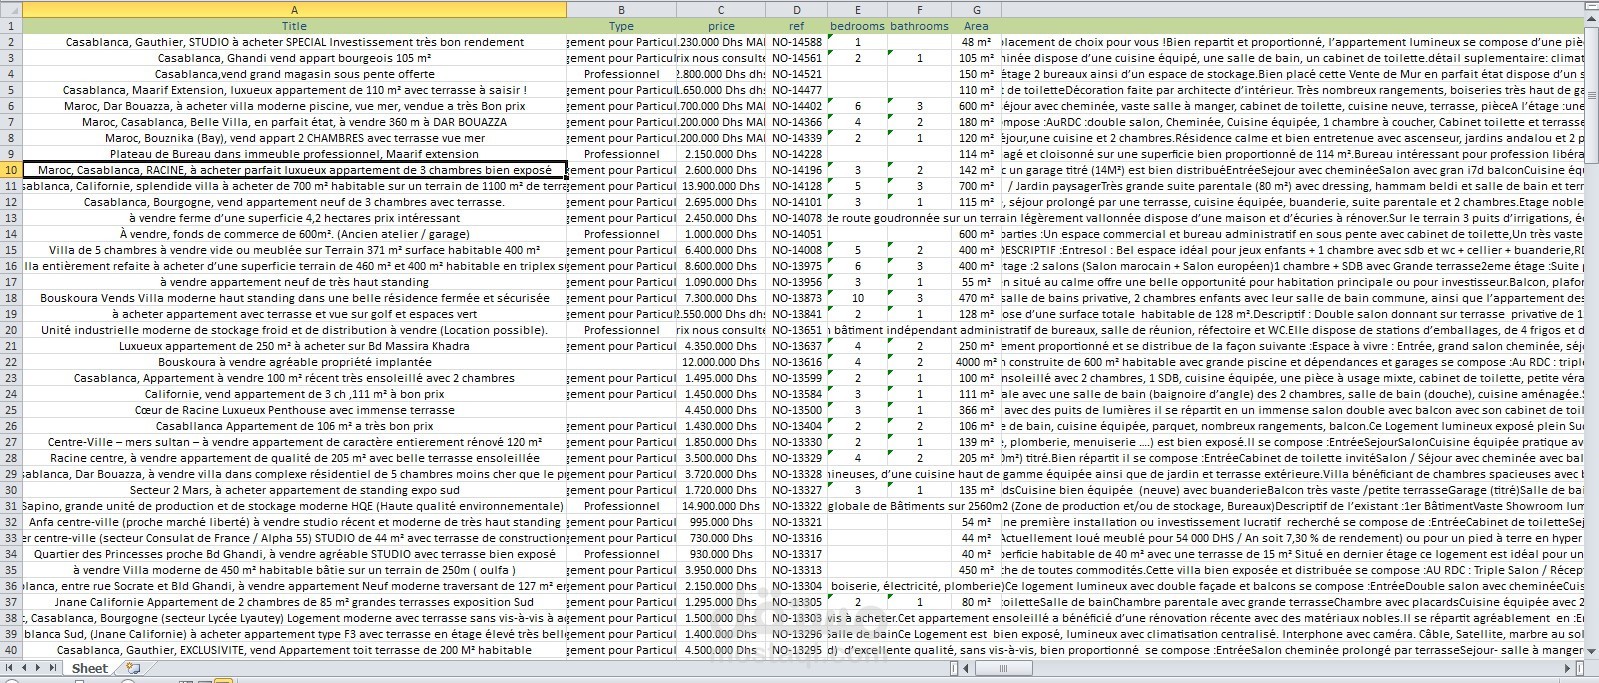Select cell with ref NO-14196

pos(796,170)
